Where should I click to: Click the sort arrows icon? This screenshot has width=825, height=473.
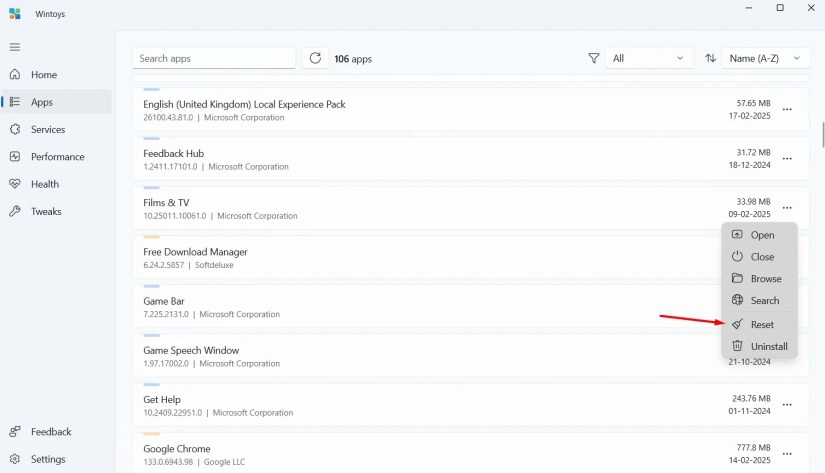(x=710, y=58)
